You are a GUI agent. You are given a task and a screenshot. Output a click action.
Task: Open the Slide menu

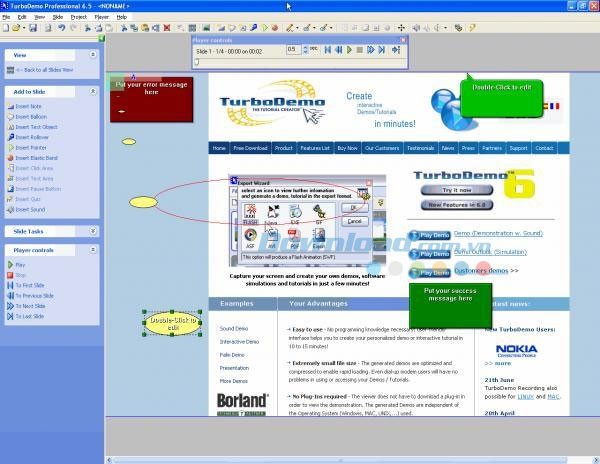click(x=58, y=17)
